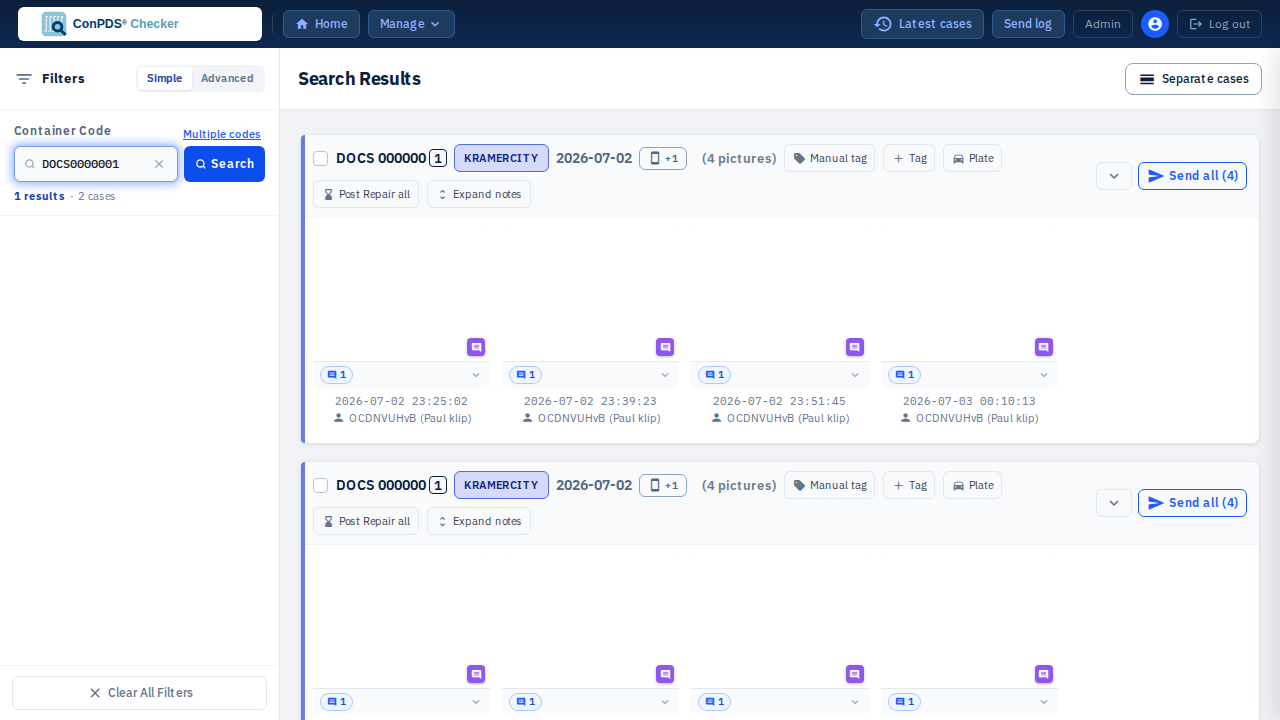Screen dimensions: 1280x720
Task: Go to the Home page
Action: (321, 24)
